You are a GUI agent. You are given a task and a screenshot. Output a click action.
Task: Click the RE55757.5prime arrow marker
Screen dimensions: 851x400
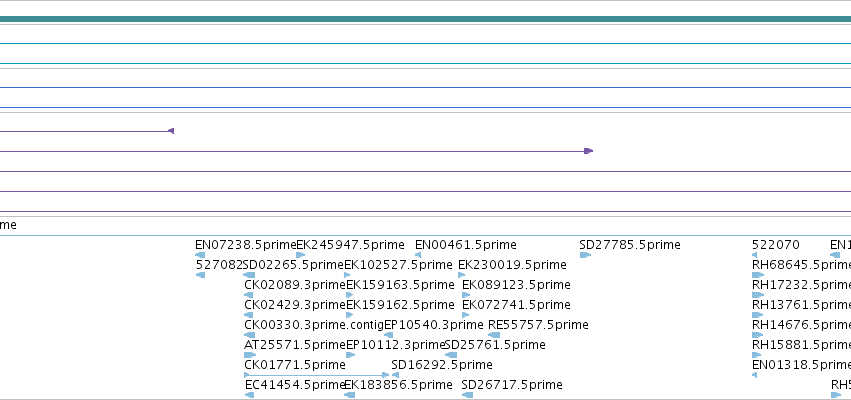pos(494,335)
